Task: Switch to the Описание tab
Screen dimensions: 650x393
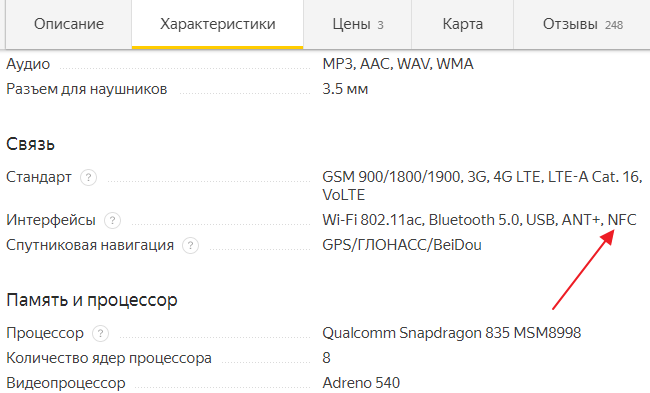Action: point(69,24)
